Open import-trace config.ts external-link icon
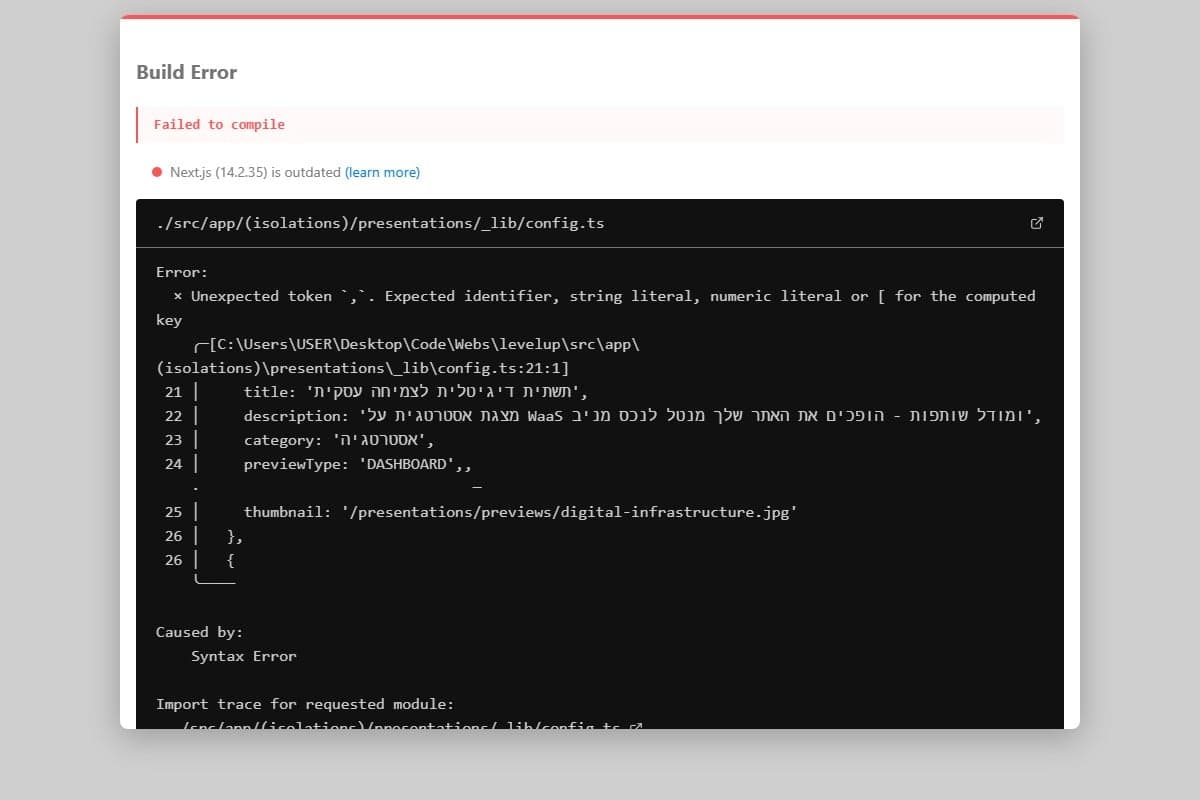This screenshot has height=800, width=1200. coord(635,727)
